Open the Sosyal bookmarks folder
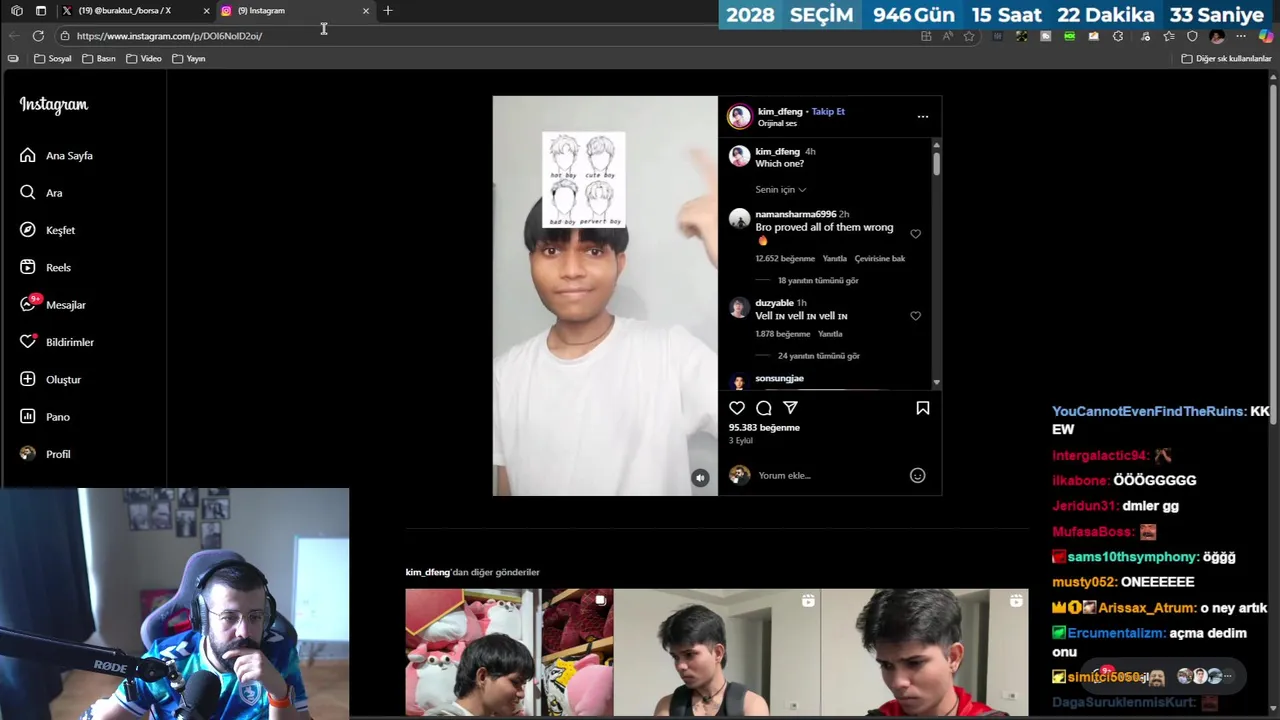 point(53,59)
